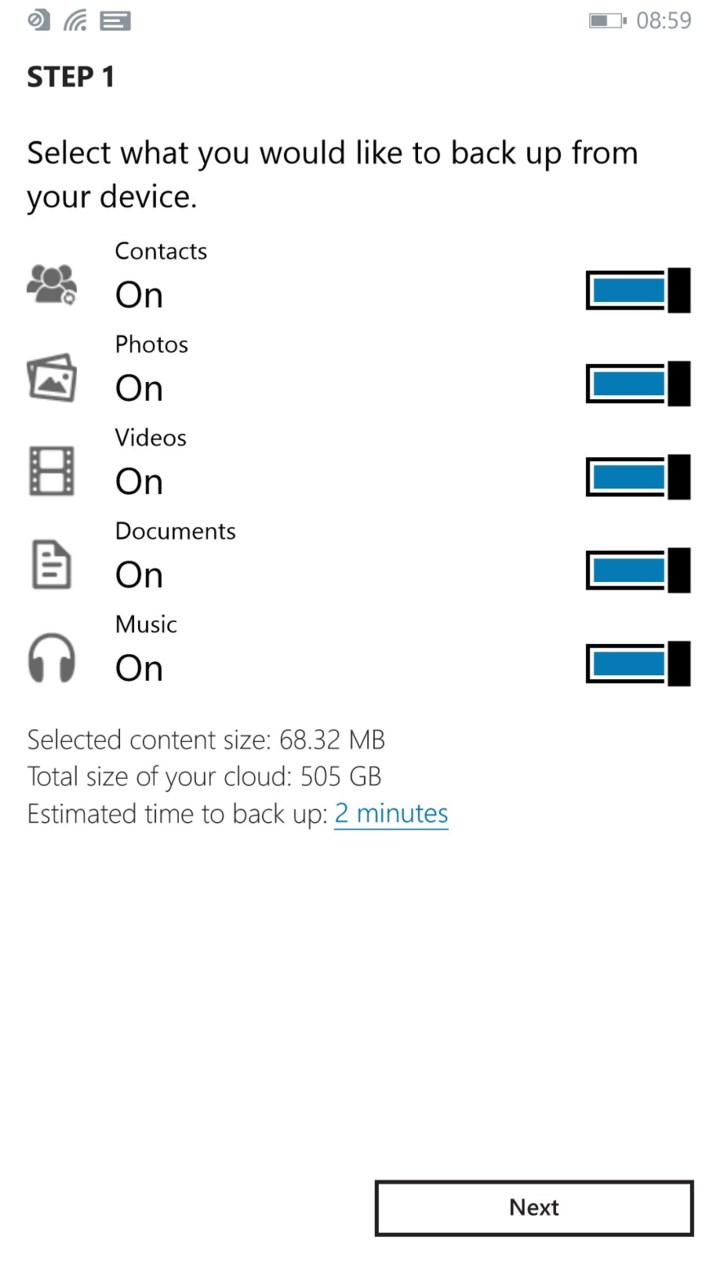
Task: Disable Documents backup switch
Action: (638, 570)
